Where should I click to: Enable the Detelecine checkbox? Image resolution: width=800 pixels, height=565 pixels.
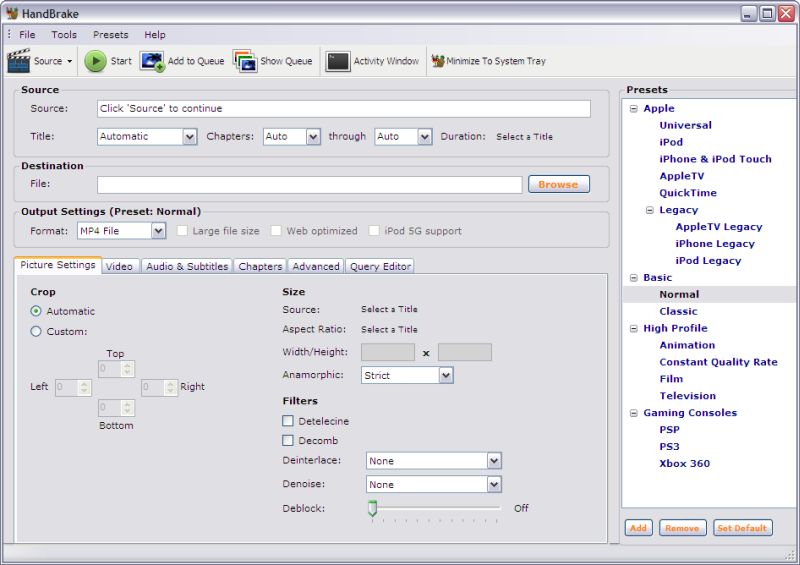tap(288, 421)
